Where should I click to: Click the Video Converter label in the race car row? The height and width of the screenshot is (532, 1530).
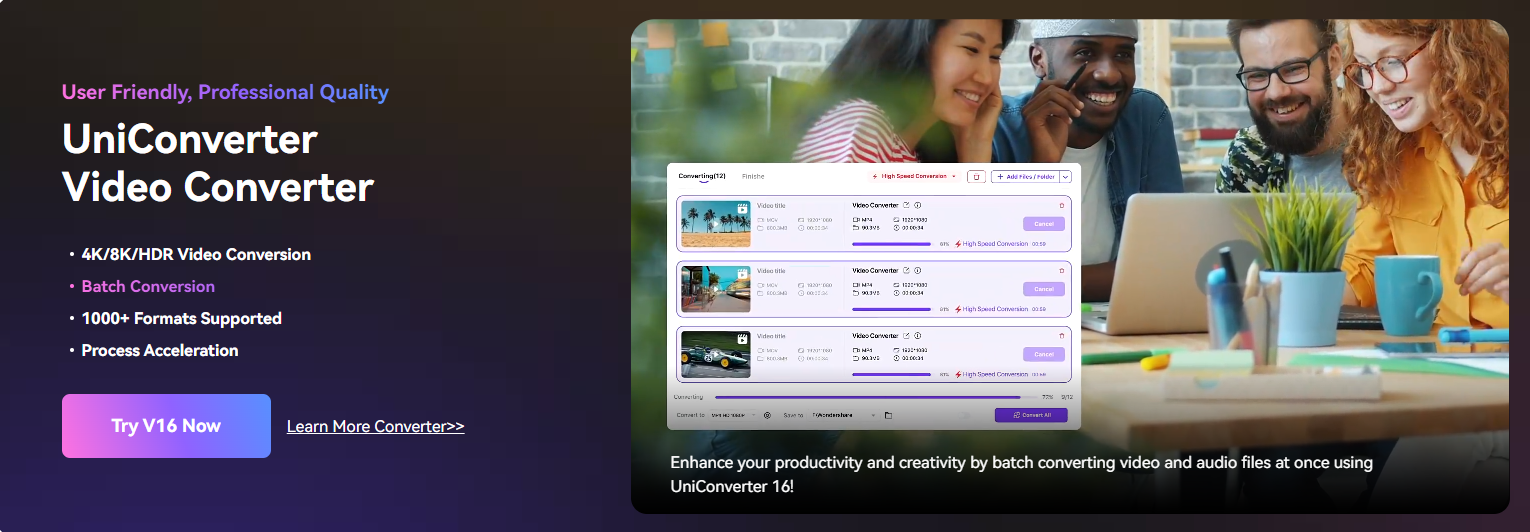tap(875, 335)
